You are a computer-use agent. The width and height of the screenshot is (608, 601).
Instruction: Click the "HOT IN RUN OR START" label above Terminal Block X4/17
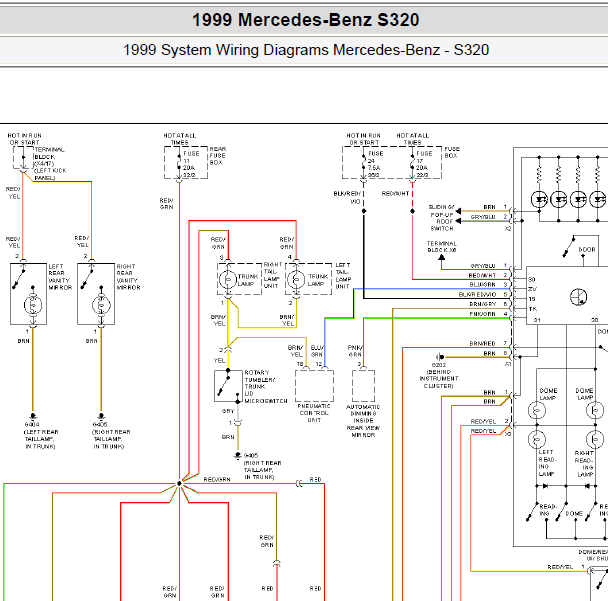[x=24, y=139]
